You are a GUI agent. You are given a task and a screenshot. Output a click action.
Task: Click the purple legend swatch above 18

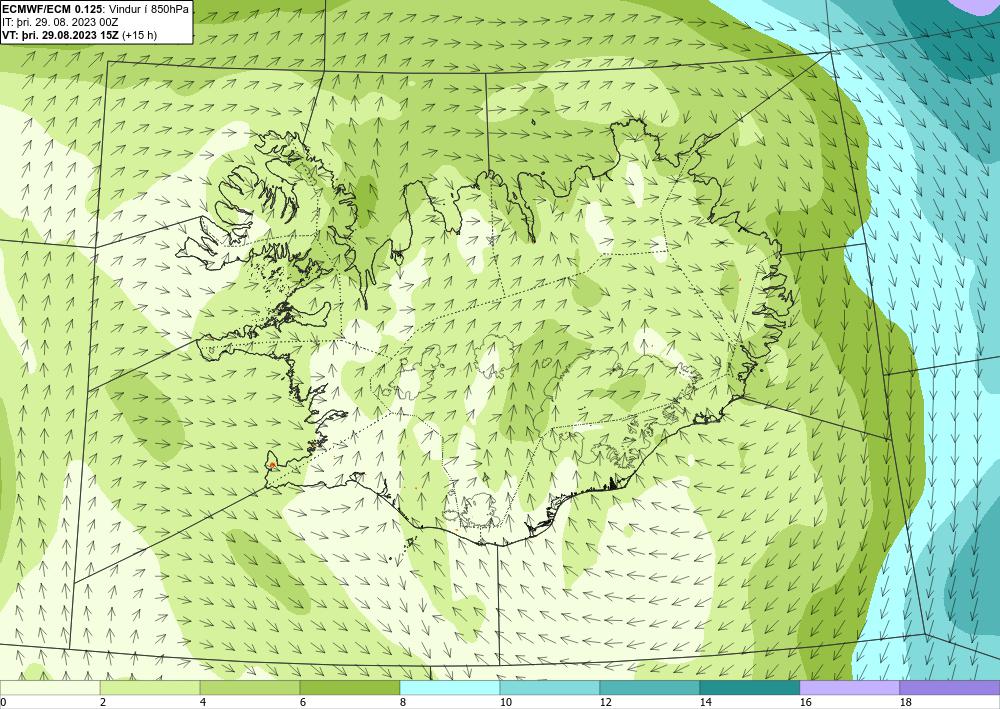(950, 687)
